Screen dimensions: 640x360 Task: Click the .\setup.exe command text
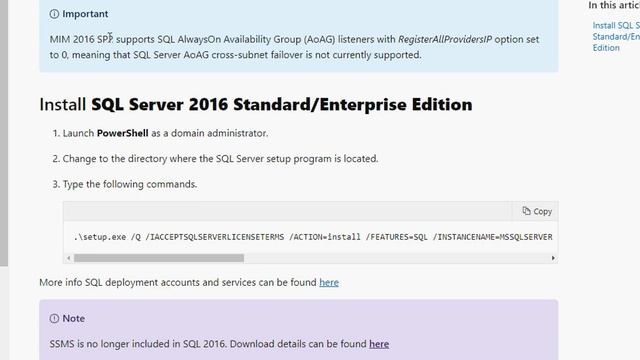pyautogui.click(x=313, y=237)
